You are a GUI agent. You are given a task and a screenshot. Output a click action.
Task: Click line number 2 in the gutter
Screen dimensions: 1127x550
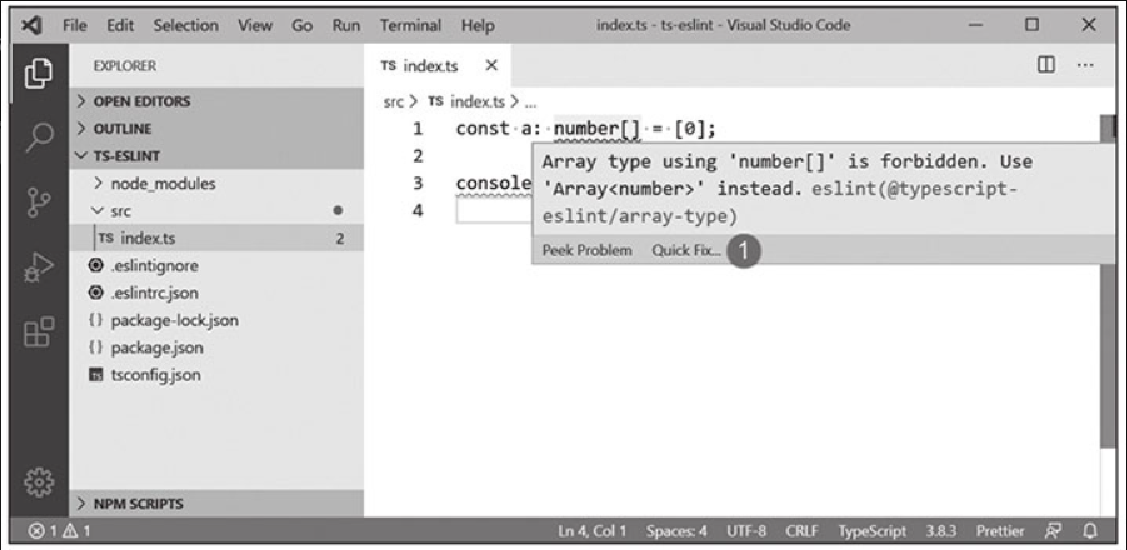(418, 156)
